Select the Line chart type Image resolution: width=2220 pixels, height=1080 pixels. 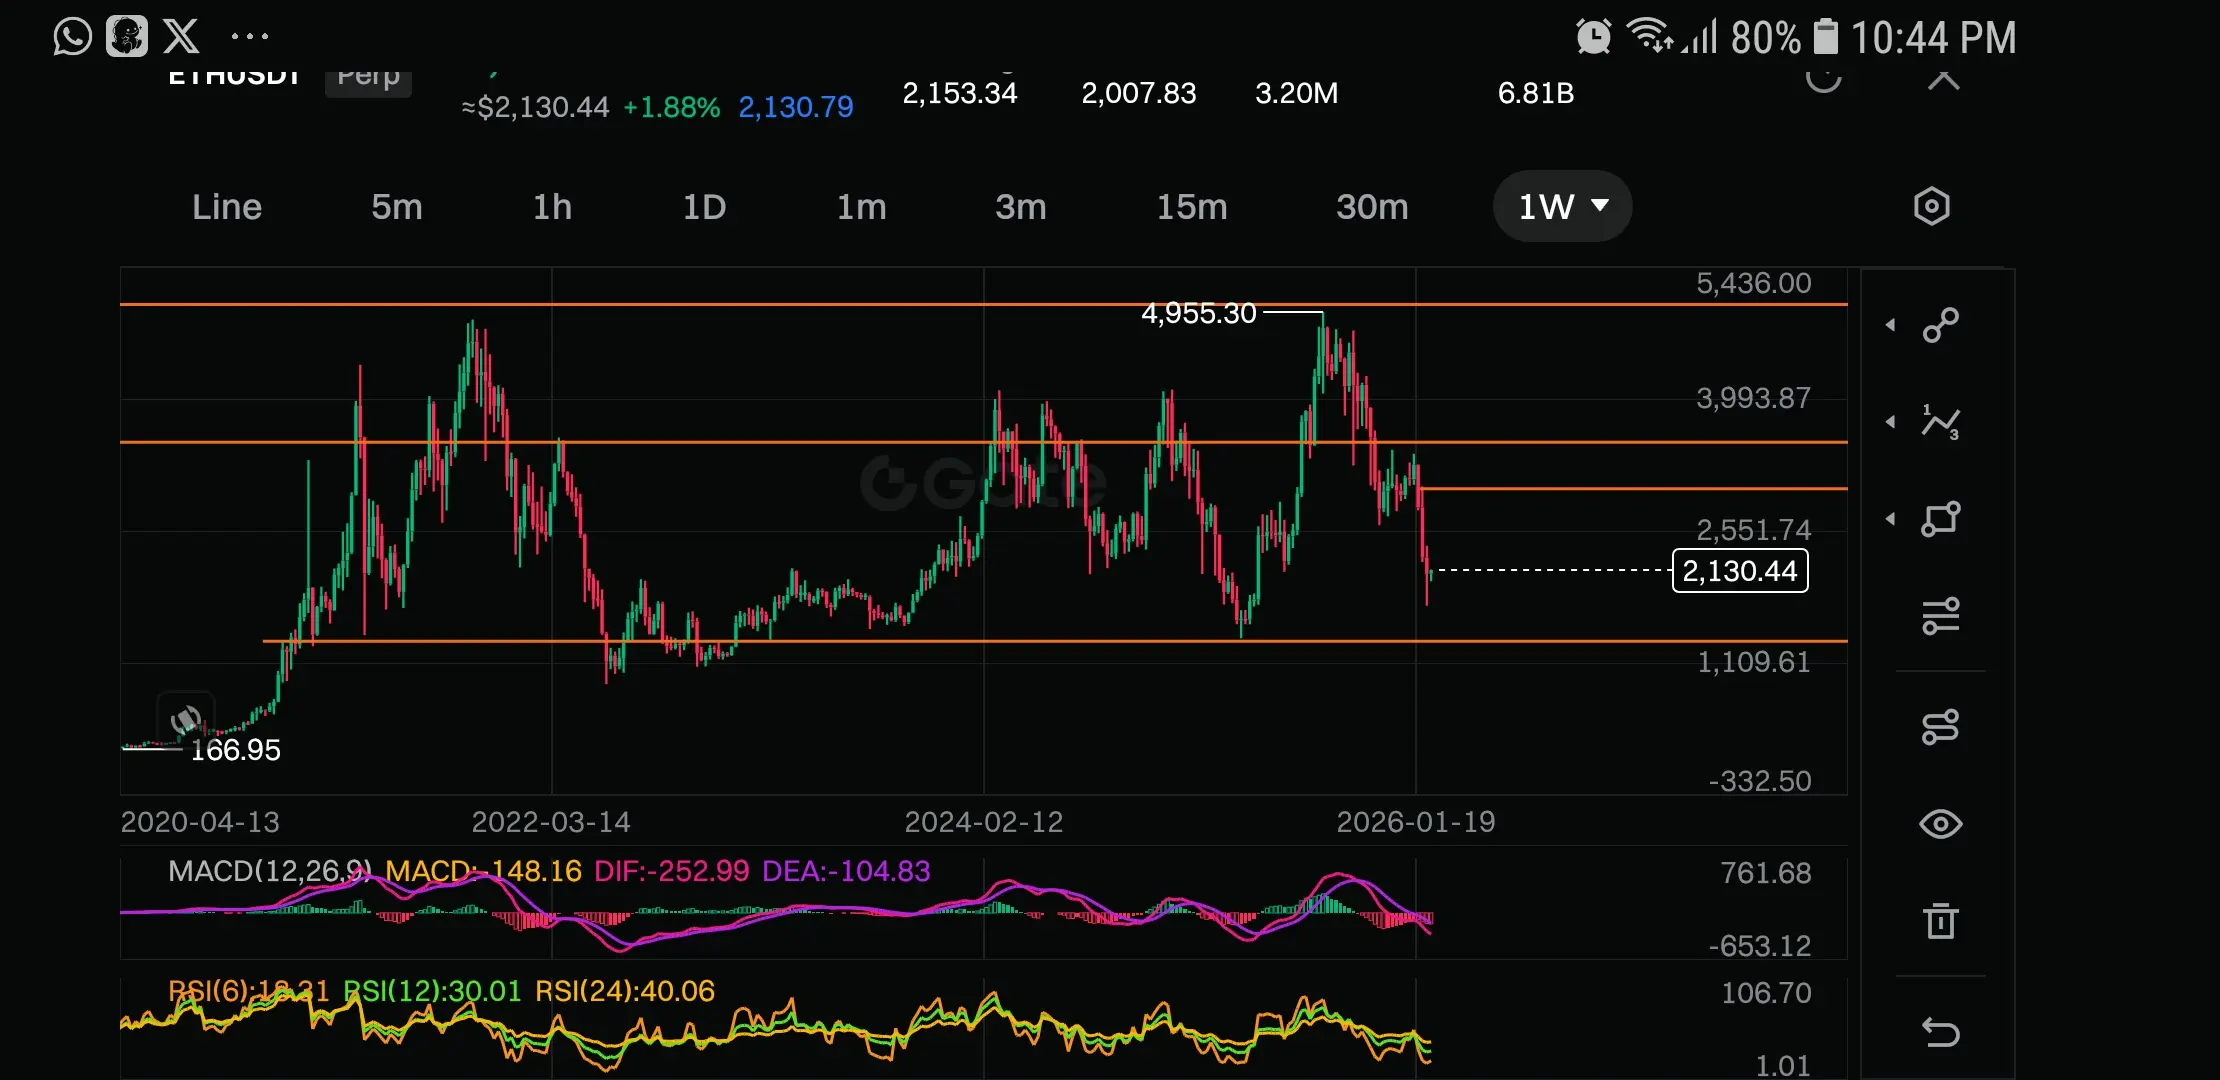click(x=227, y=207)
